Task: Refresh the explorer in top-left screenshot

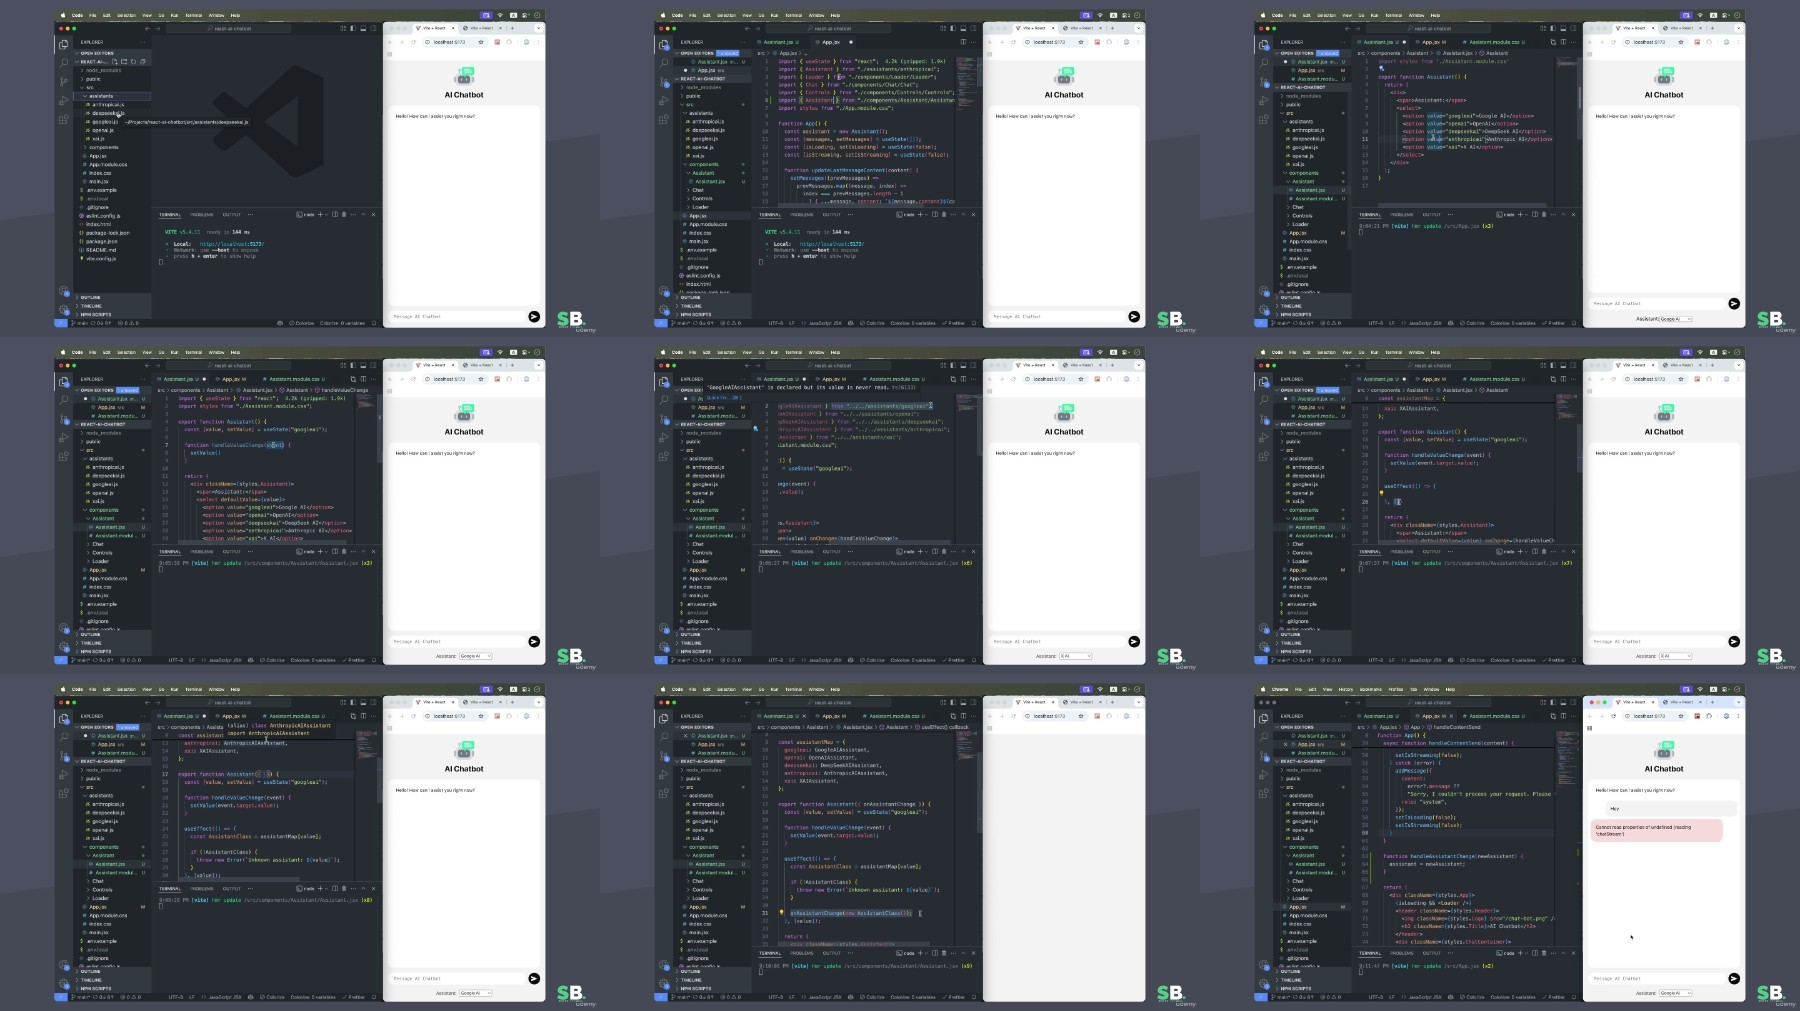Action: tap(133, 62)
